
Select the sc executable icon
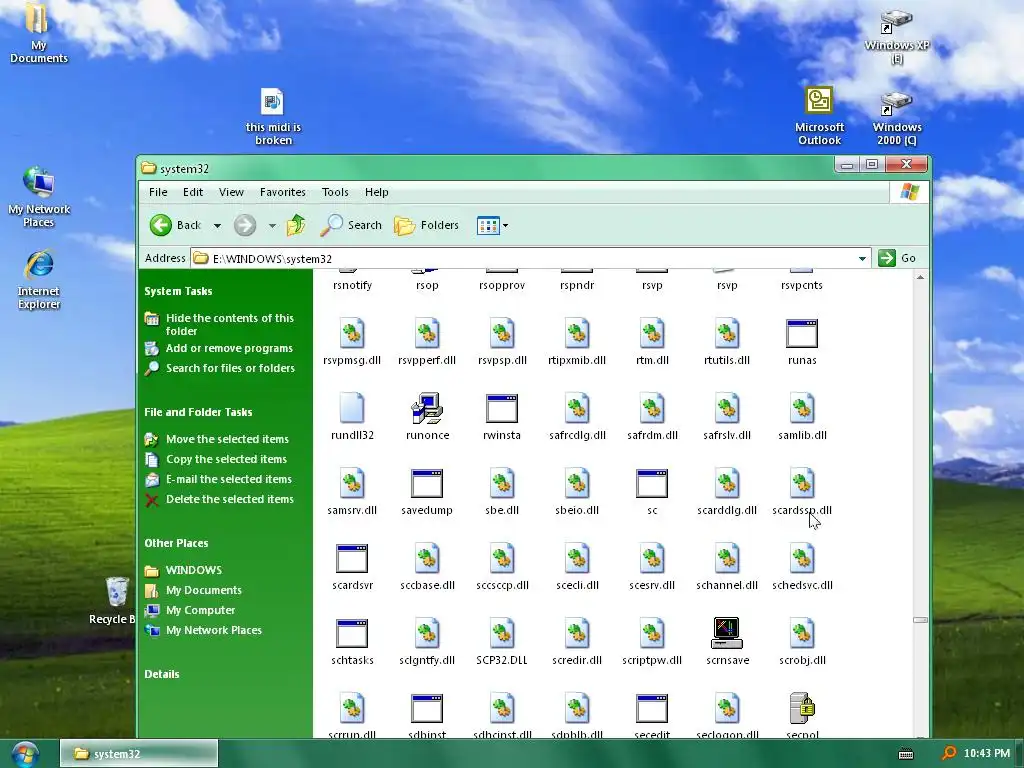[x=652, y=484]
